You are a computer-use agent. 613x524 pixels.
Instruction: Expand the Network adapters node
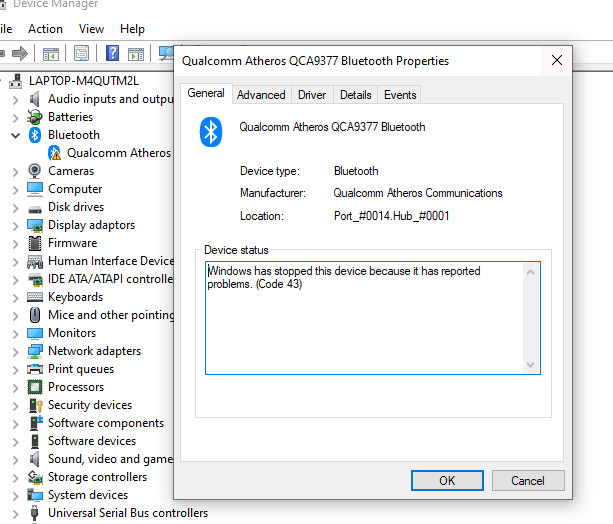coord(16,352)
